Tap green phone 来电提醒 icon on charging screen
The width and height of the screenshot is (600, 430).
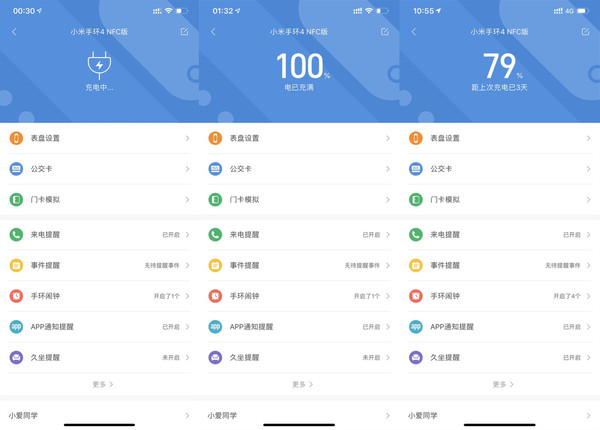(16, 235)
